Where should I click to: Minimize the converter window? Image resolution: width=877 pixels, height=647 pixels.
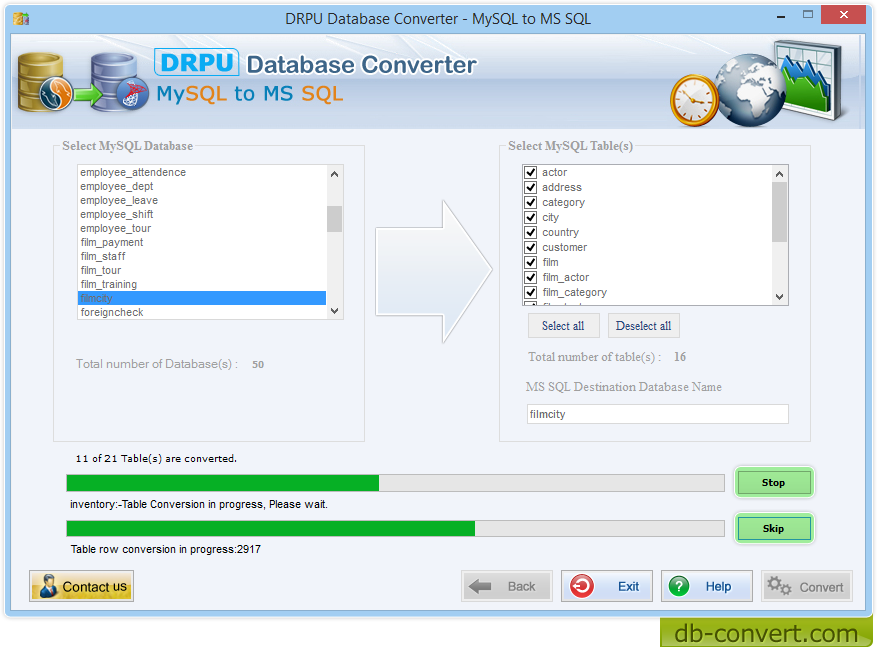pos(781,17)
